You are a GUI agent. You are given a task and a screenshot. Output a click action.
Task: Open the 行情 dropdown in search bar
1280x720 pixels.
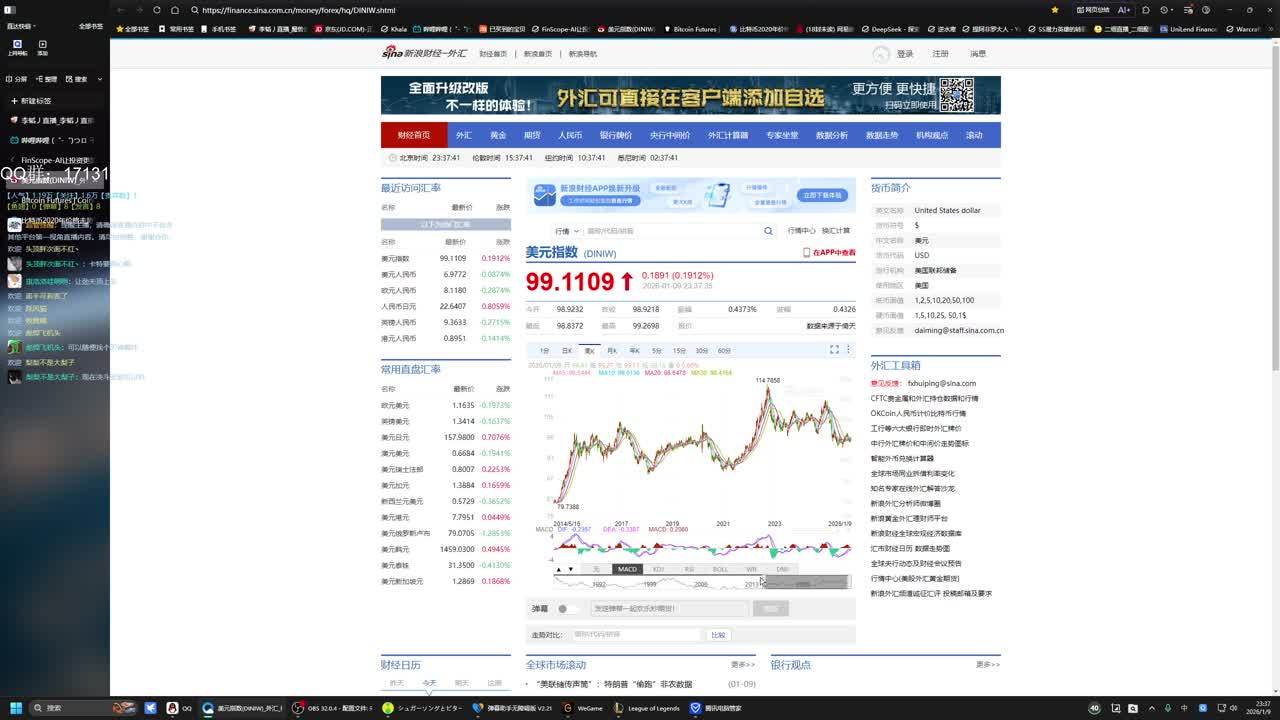click(567, 231)
